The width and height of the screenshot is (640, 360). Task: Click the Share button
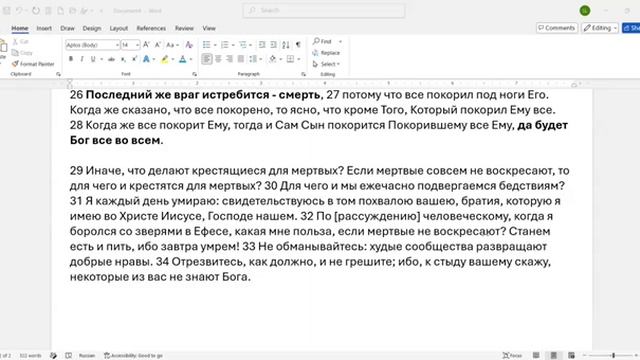(x=631, y=28)
